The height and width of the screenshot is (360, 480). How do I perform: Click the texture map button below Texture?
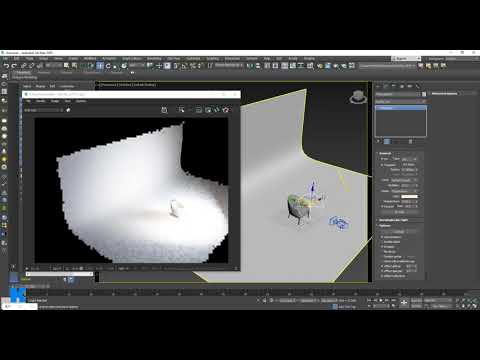[x=399, y=212]
